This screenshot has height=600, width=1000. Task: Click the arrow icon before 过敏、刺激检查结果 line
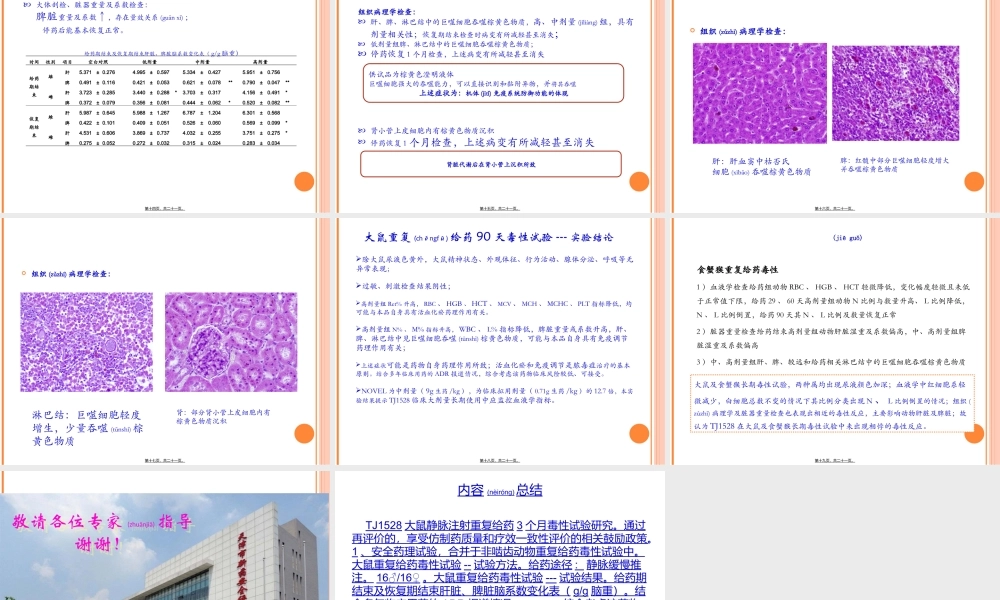357,286
